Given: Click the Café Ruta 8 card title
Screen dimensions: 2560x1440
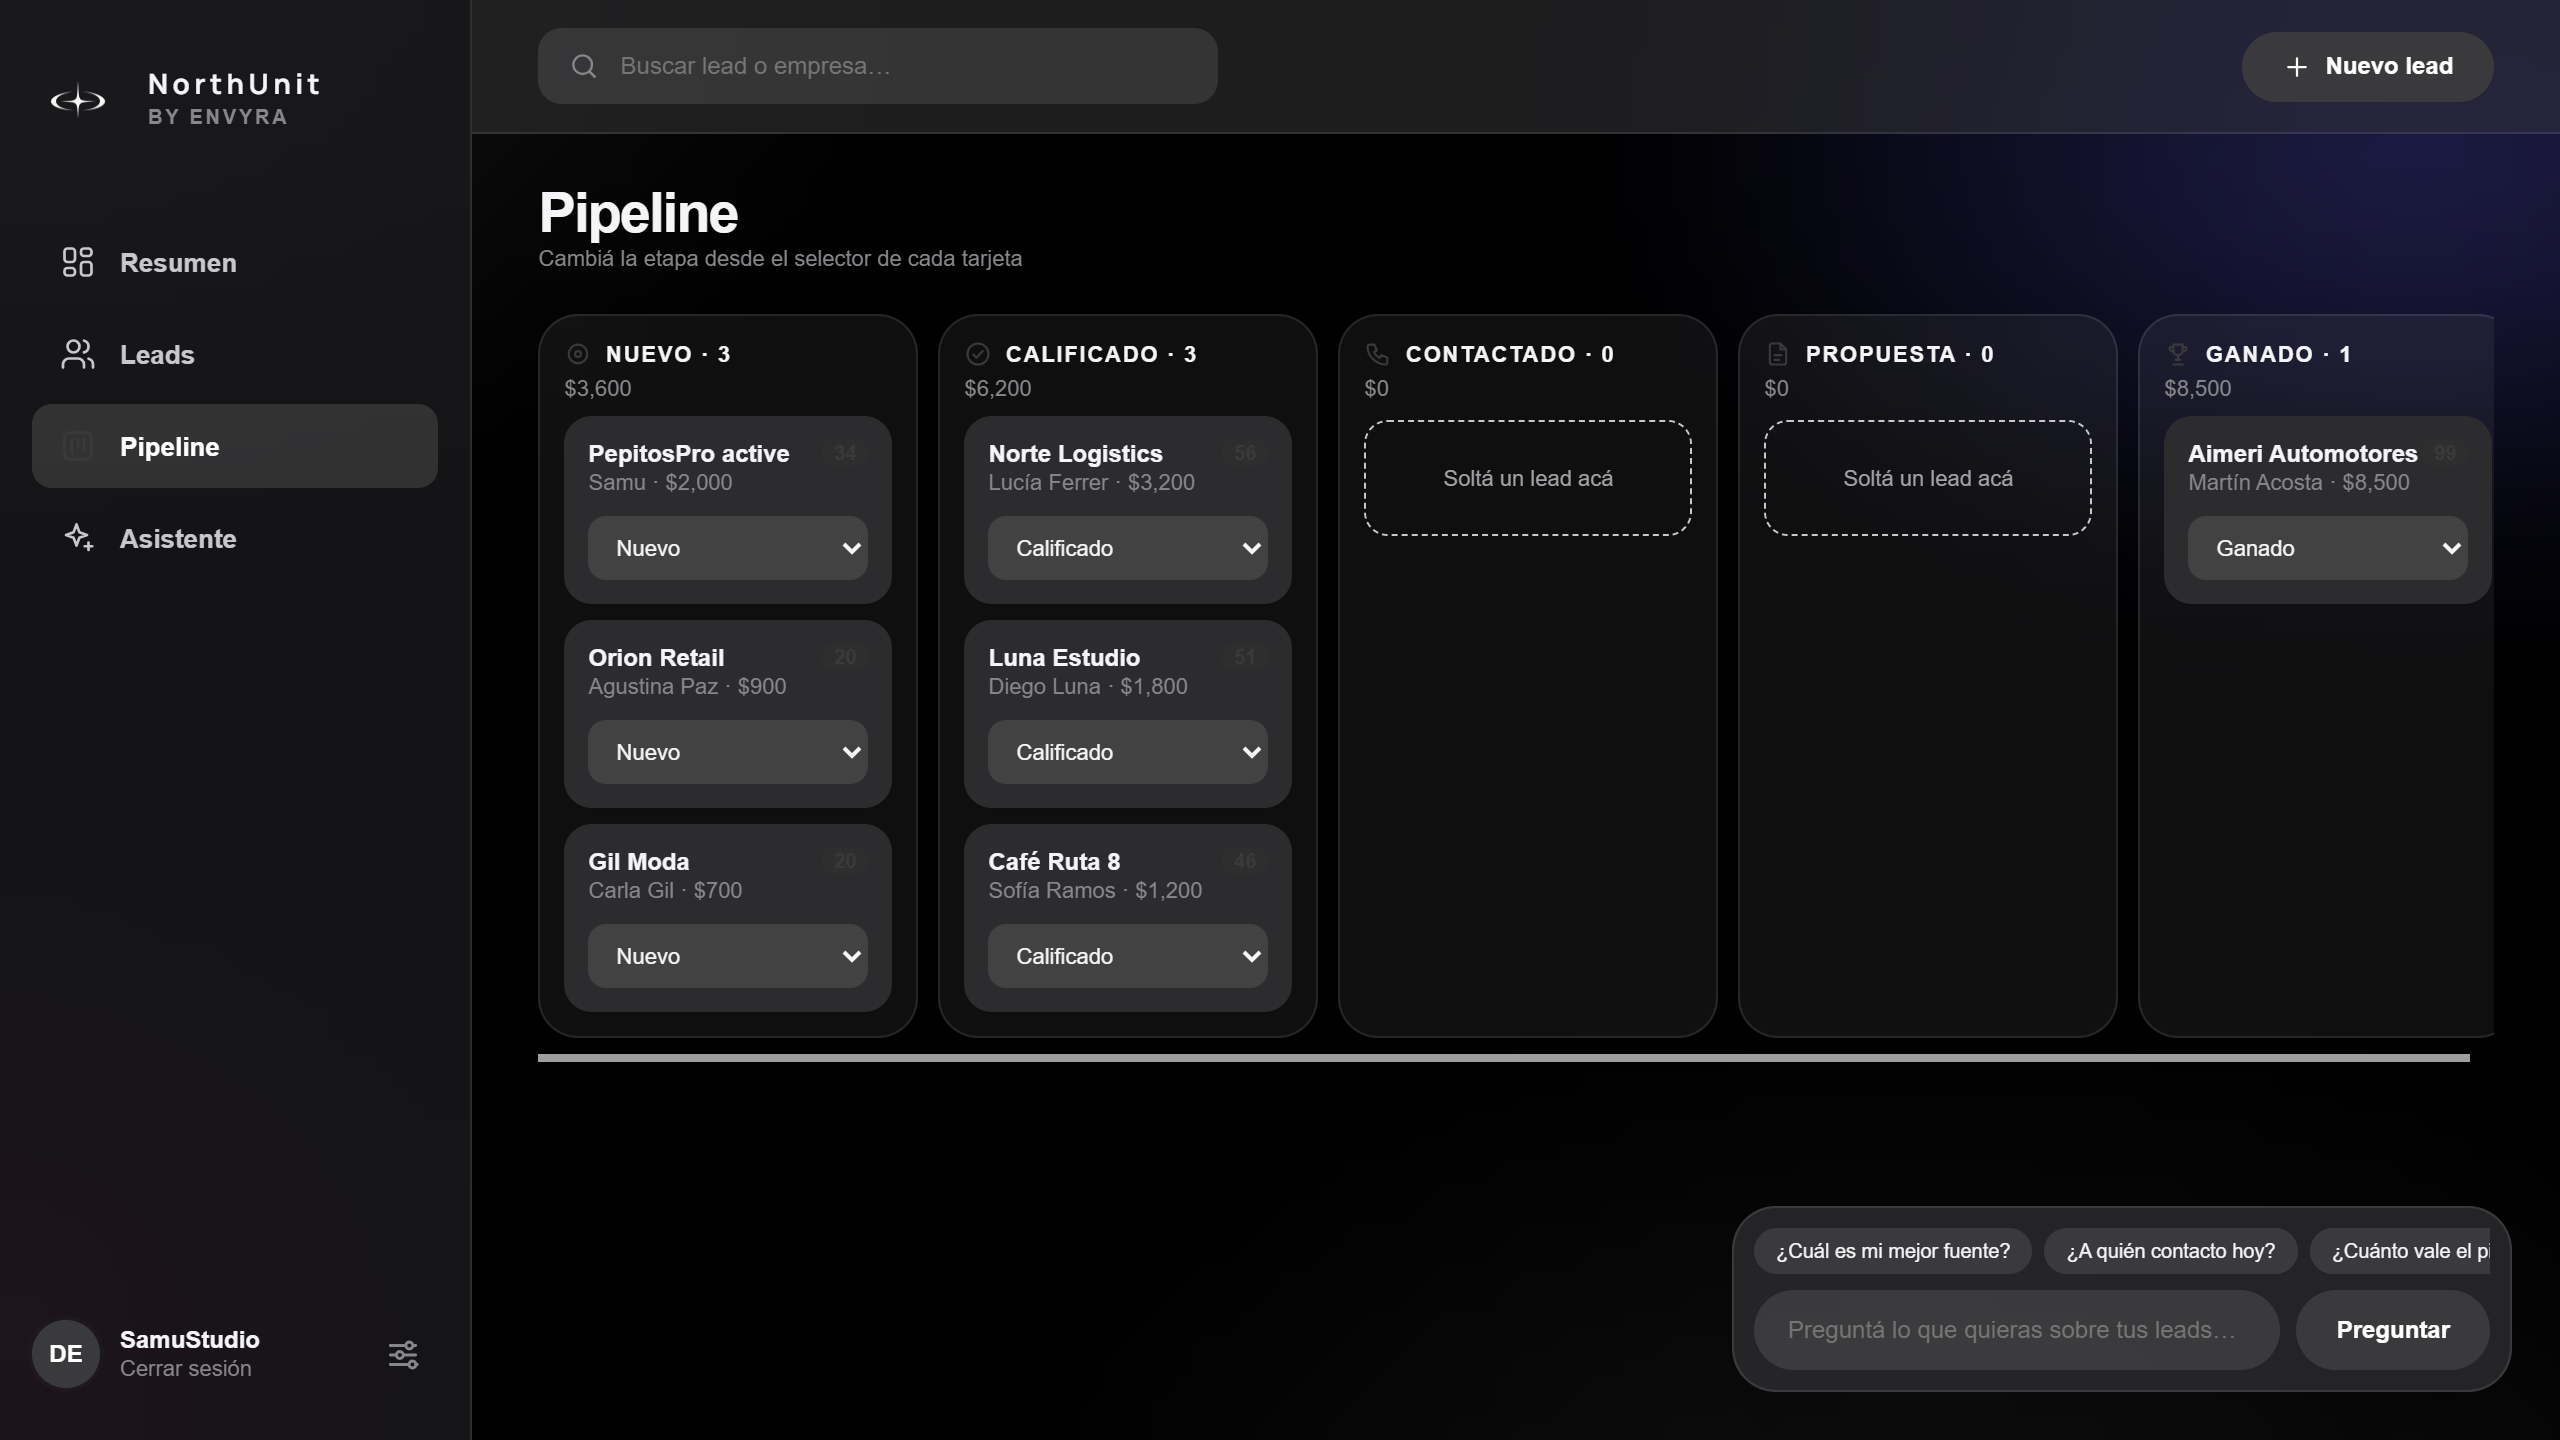Looking at the screenshot, I should [1054, 861].
